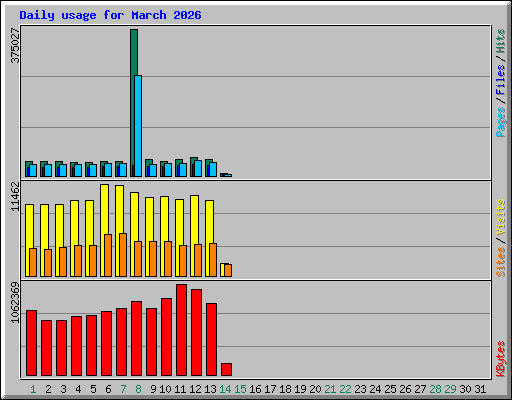Click day label 20 on x-axis
512x400 pixels.
(315, 389)
